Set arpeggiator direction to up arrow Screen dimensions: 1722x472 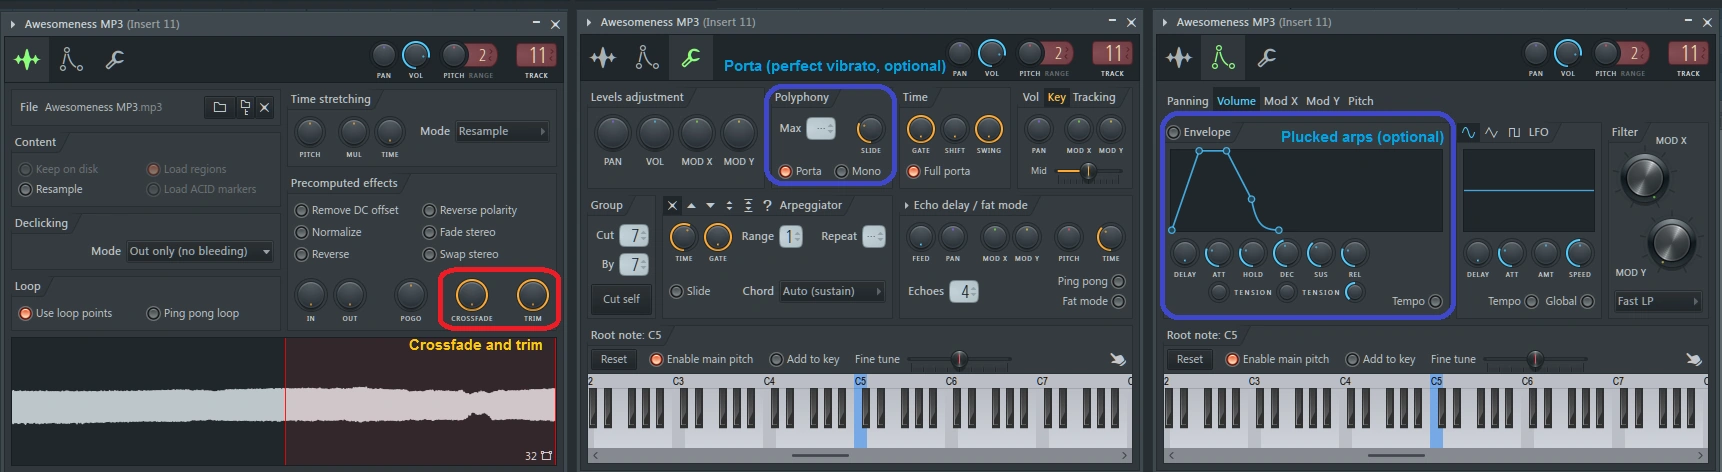[x=691, y=206]
